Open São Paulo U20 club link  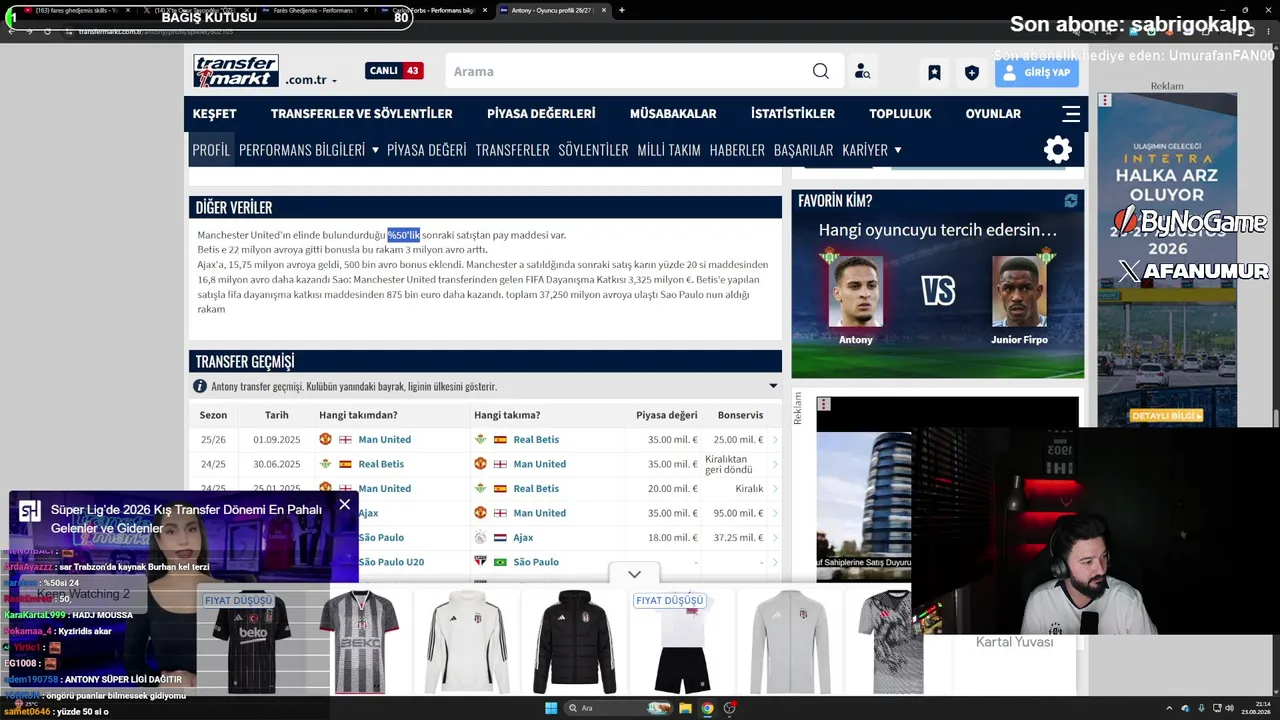pyautogui.click(x=391, y=562)
